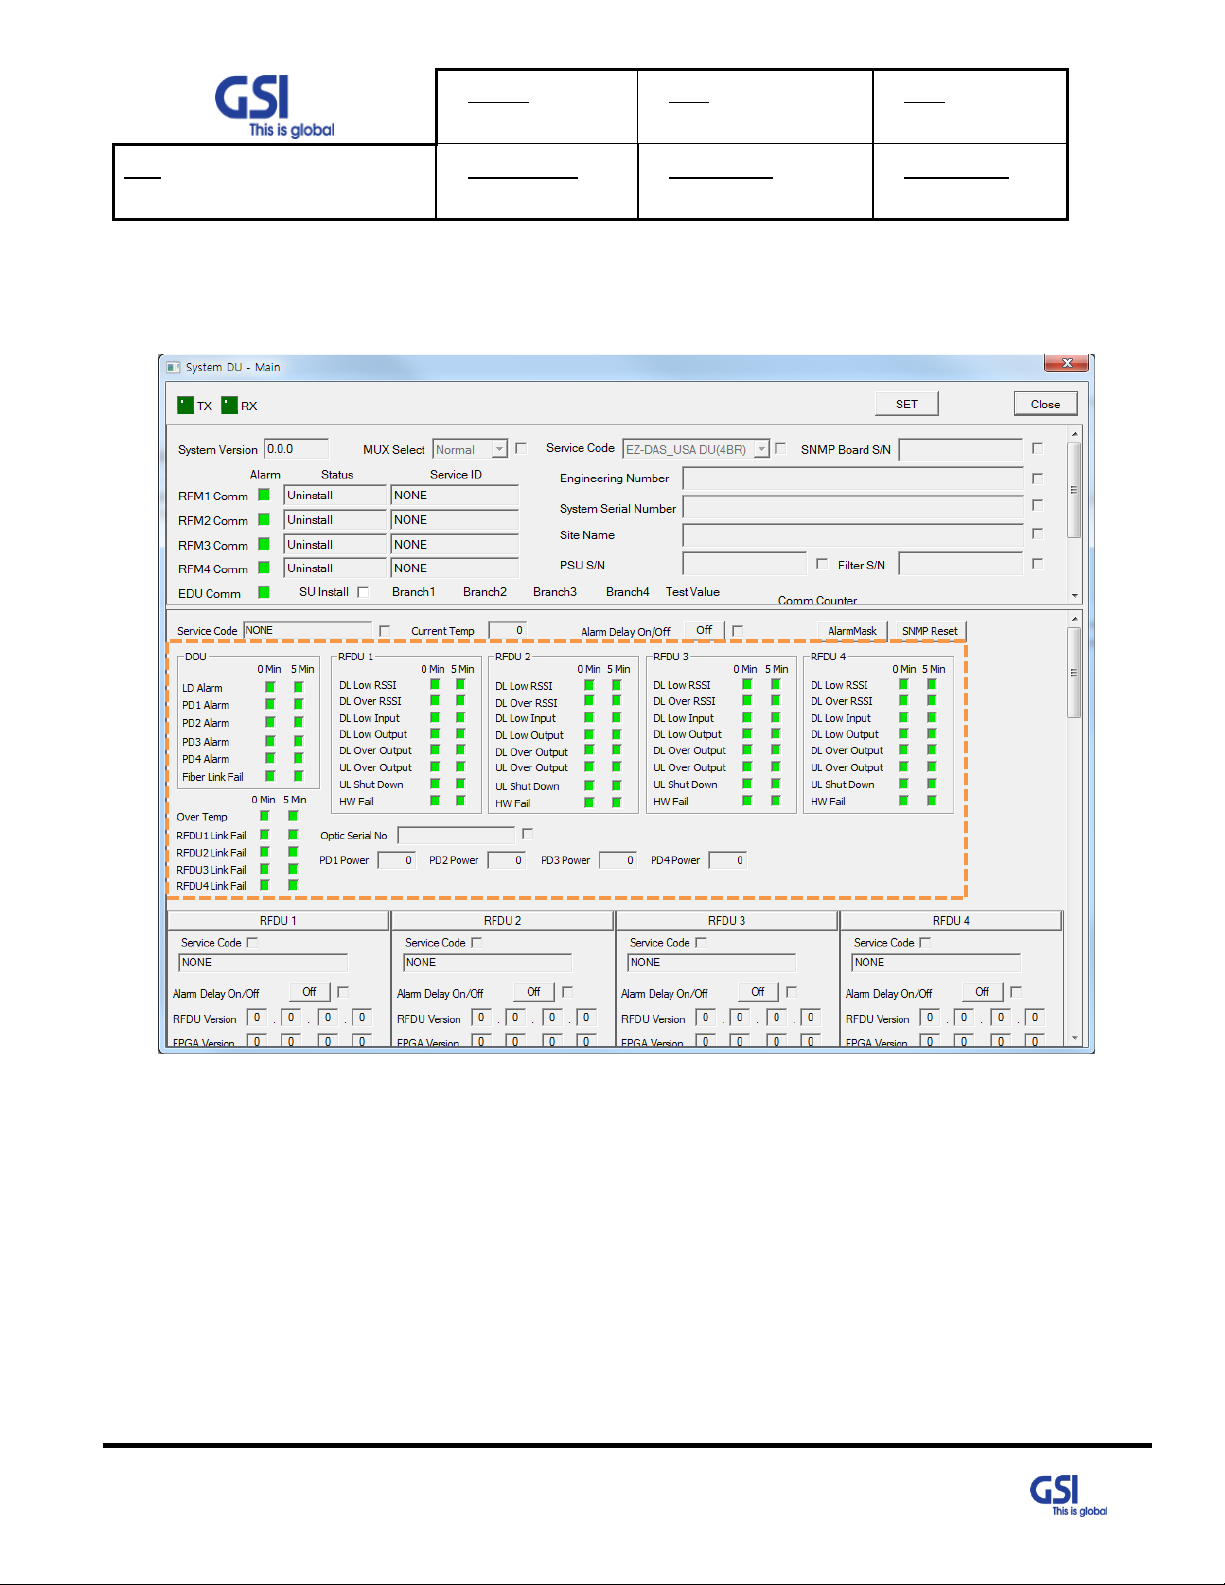This screenshot has width=1225, height=1585.
Task: Click the Over Temp 0 Min indicator
Action: click(x=265, y=816)
